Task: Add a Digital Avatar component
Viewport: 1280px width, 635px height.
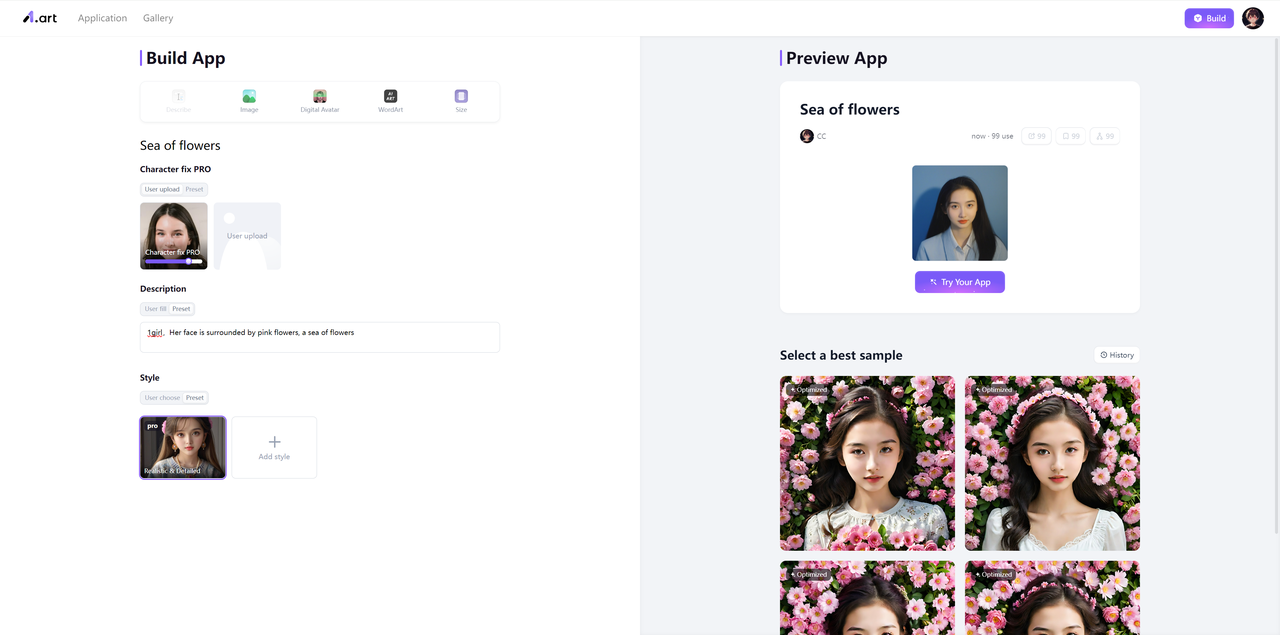Action: tap(320, 97)
